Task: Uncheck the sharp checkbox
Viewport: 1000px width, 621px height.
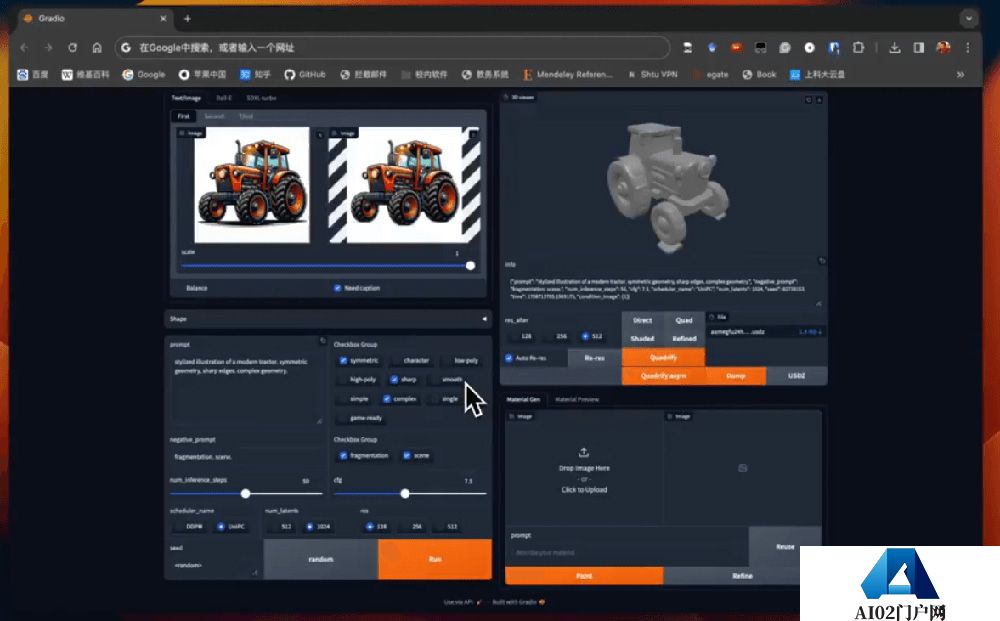Action: click(x=394, y=379)
